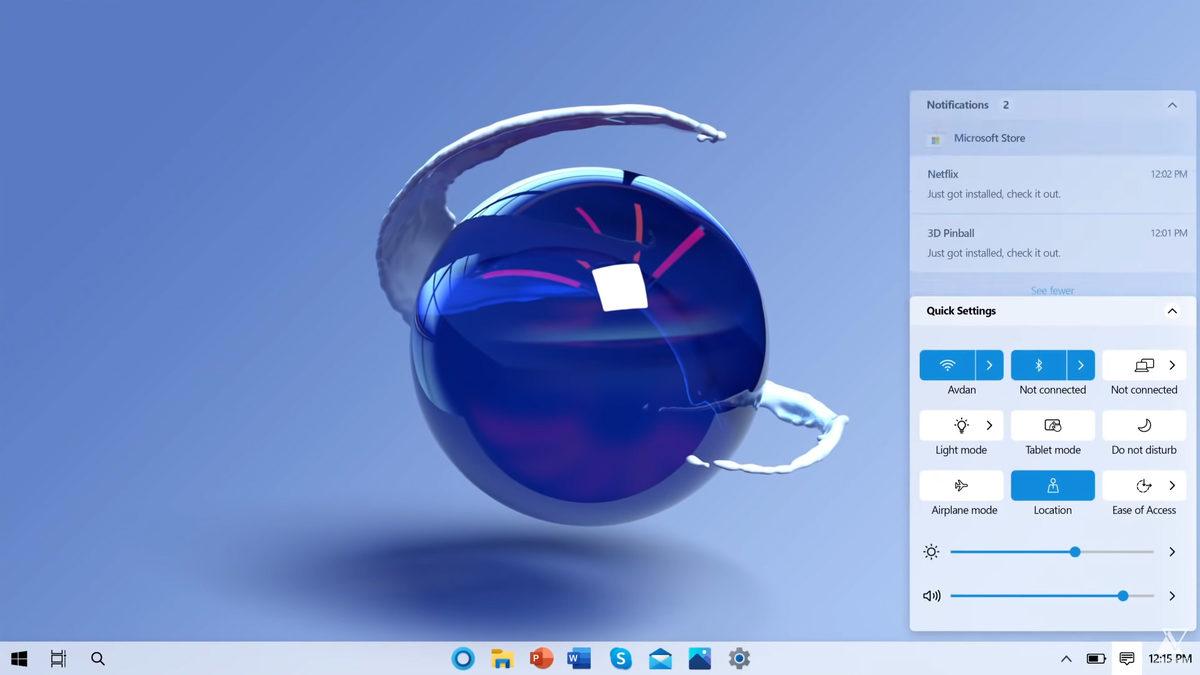Enable Do not disturb
The height and width of the screenshot is (675, 1200).
1144,425
